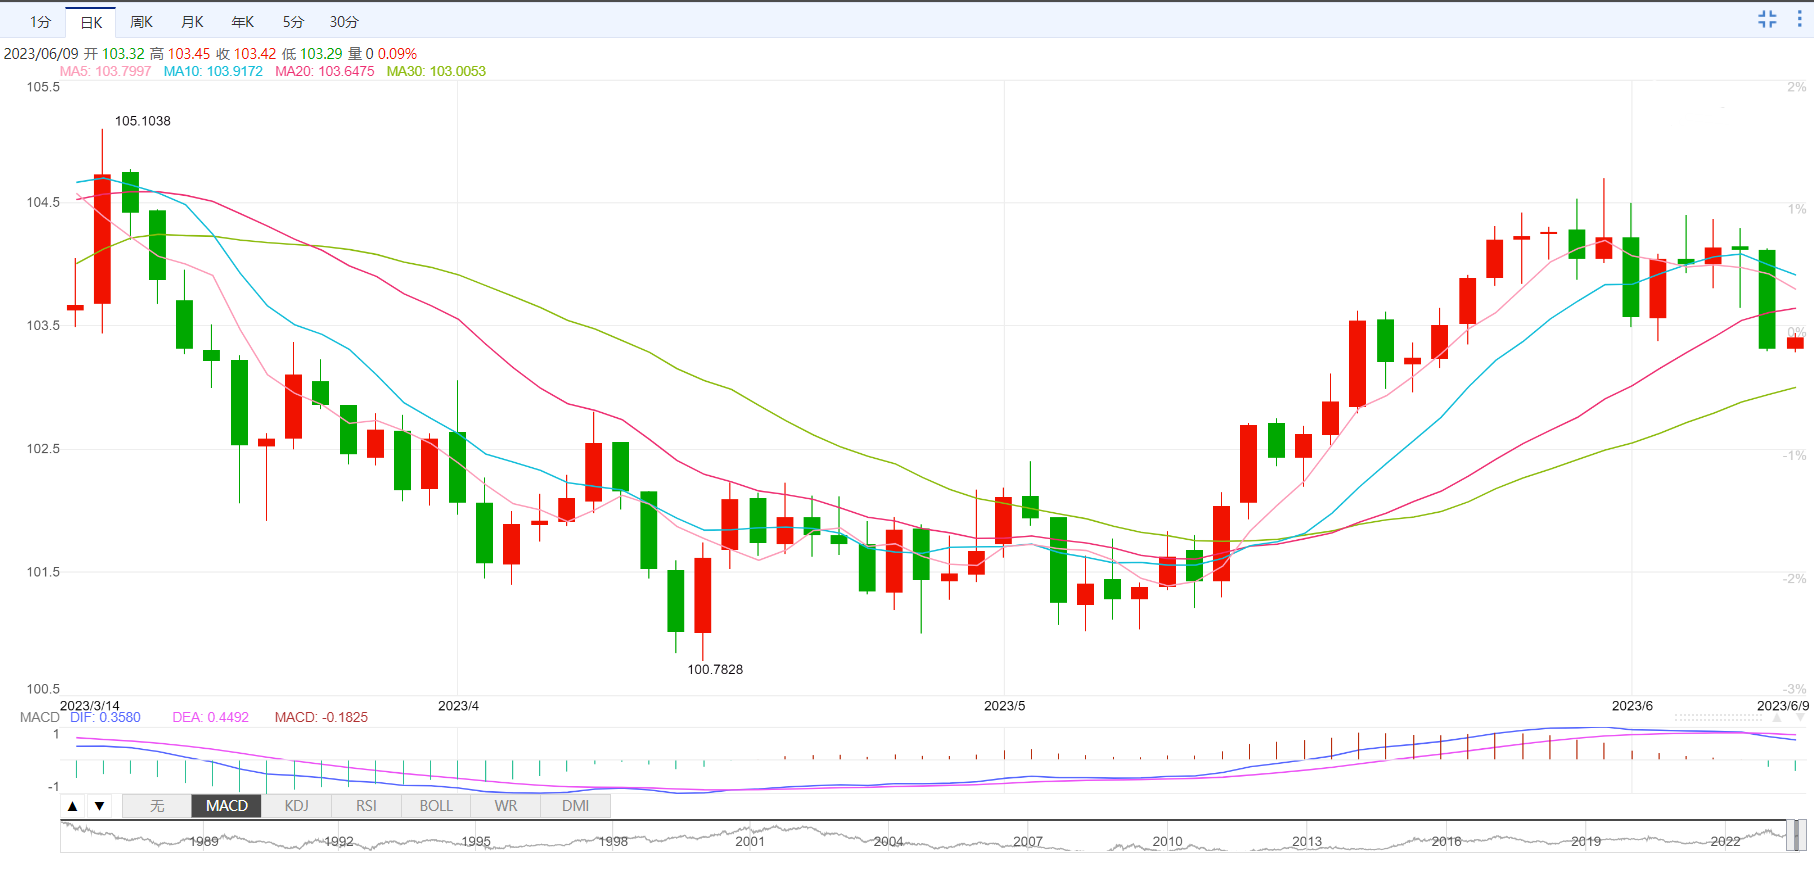Click the 105.1038 high price label
The height and width of the screenshot is (885, 1814).
(x=143, y=121)
